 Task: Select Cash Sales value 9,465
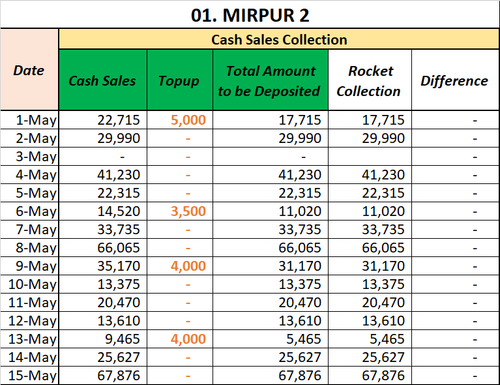(103, 339)
